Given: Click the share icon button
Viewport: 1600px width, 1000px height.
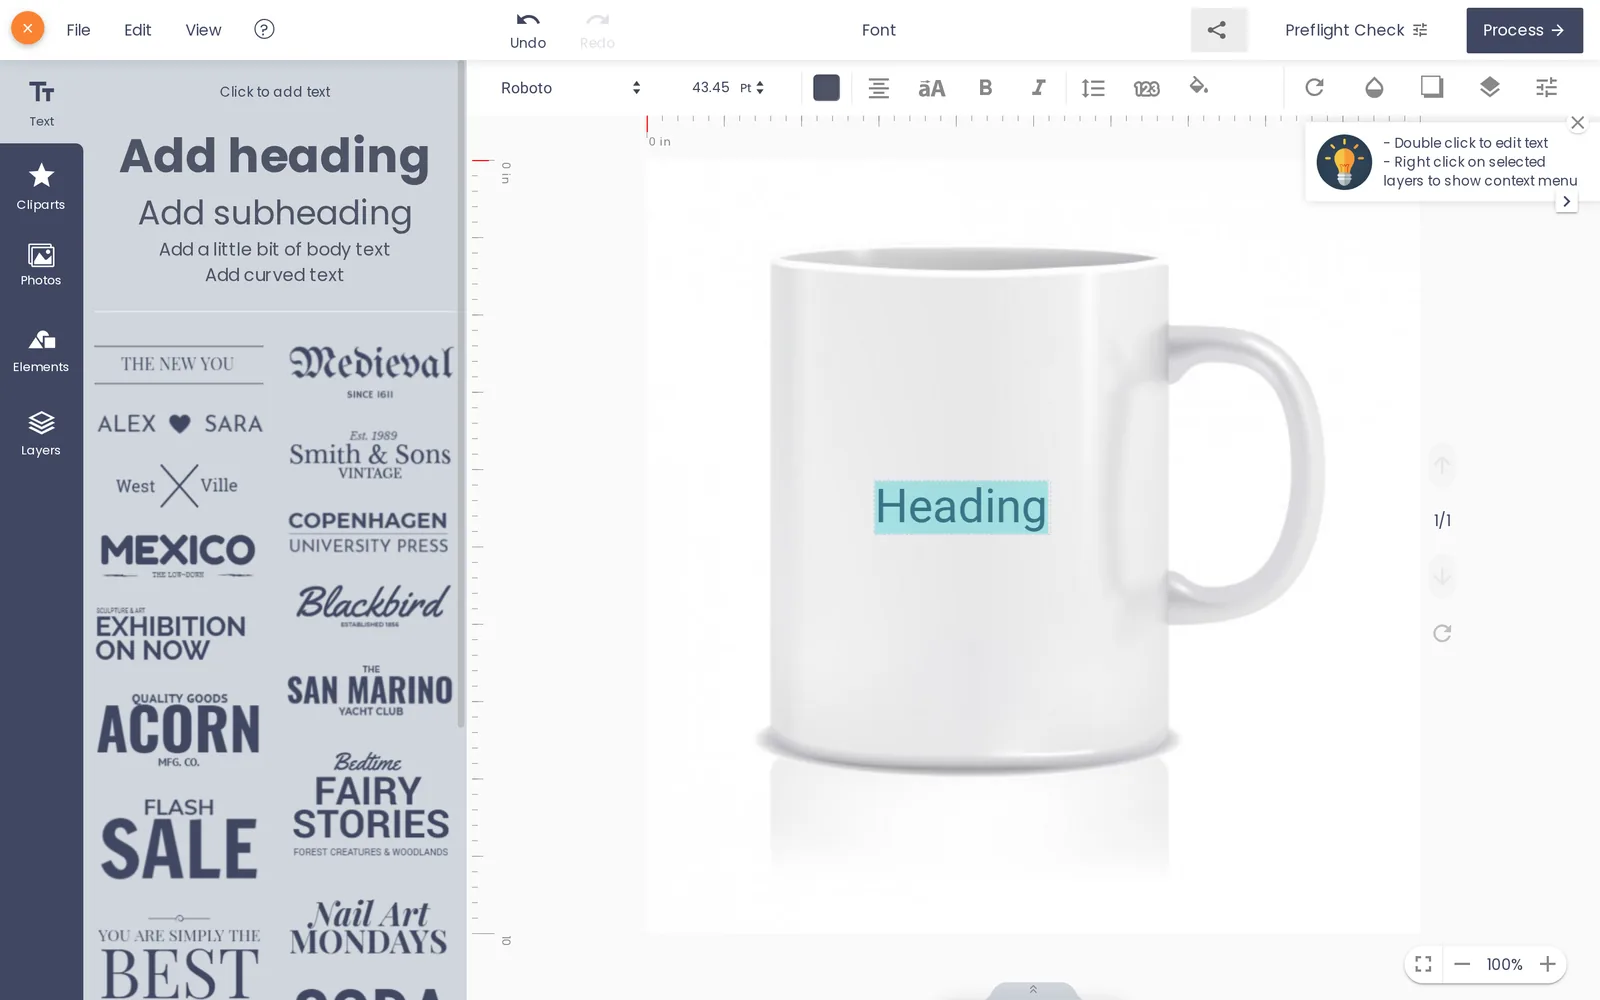Looking at the screenshot, I should coord(1218,30).
